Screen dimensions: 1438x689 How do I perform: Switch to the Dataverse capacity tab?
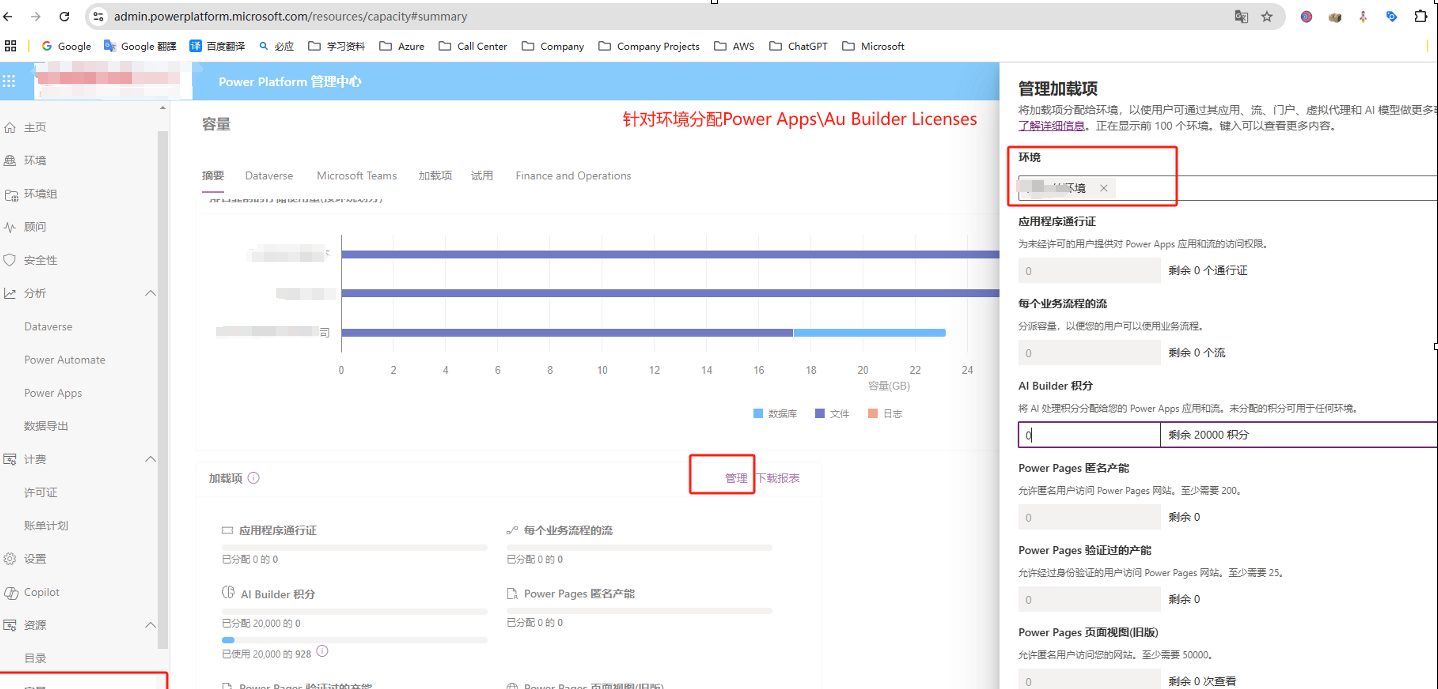pyautogui.click(x=269, y=176)
